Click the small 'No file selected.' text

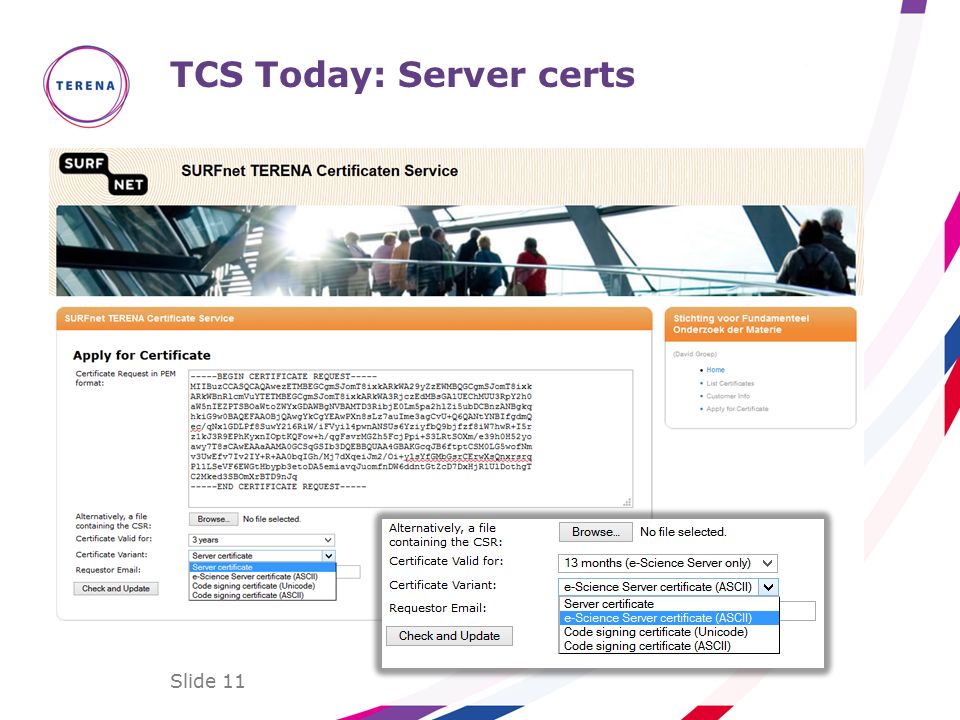click(272, 519)
